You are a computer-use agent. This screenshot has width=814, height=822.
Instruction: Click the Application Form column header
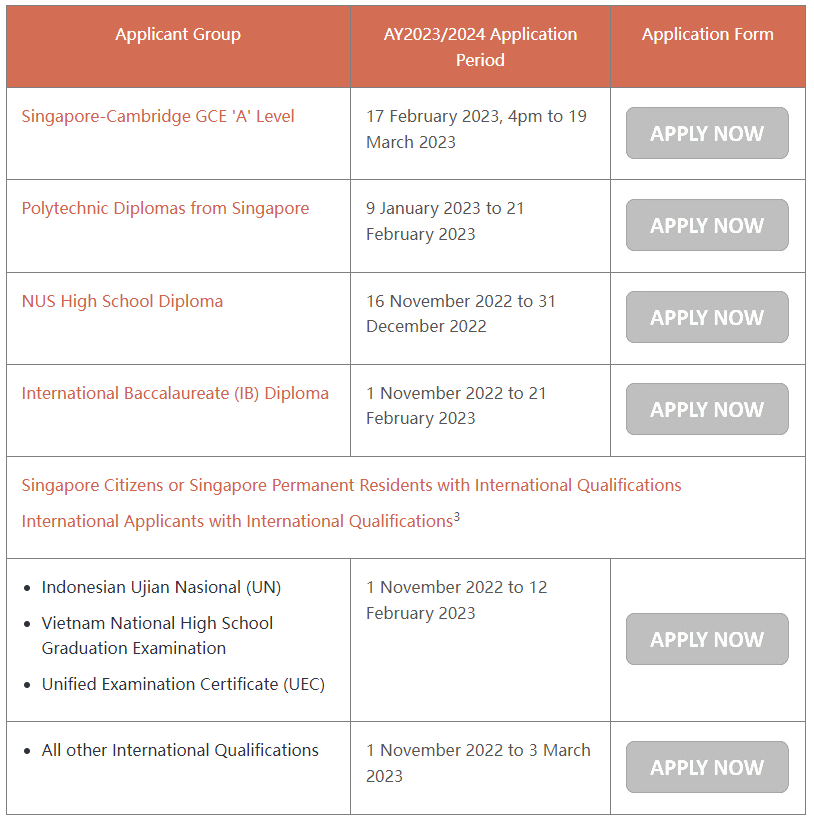click(x=707, y=34)
